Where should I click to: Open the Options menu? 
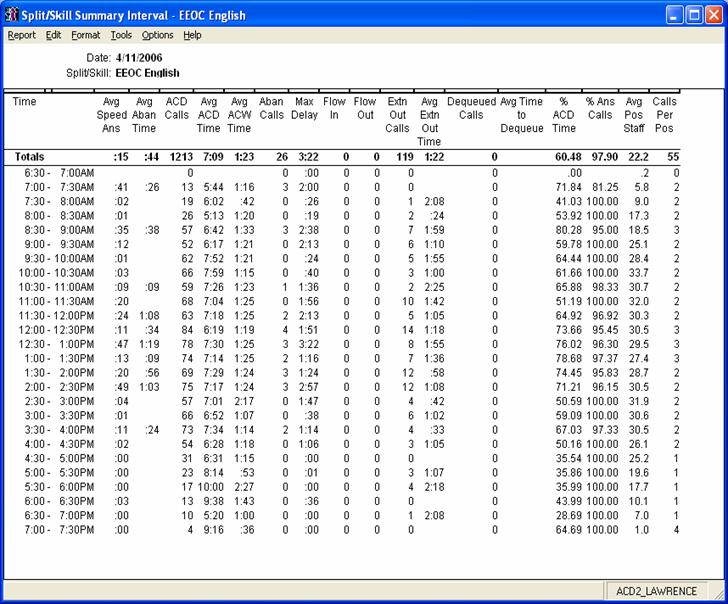[157, 35]
